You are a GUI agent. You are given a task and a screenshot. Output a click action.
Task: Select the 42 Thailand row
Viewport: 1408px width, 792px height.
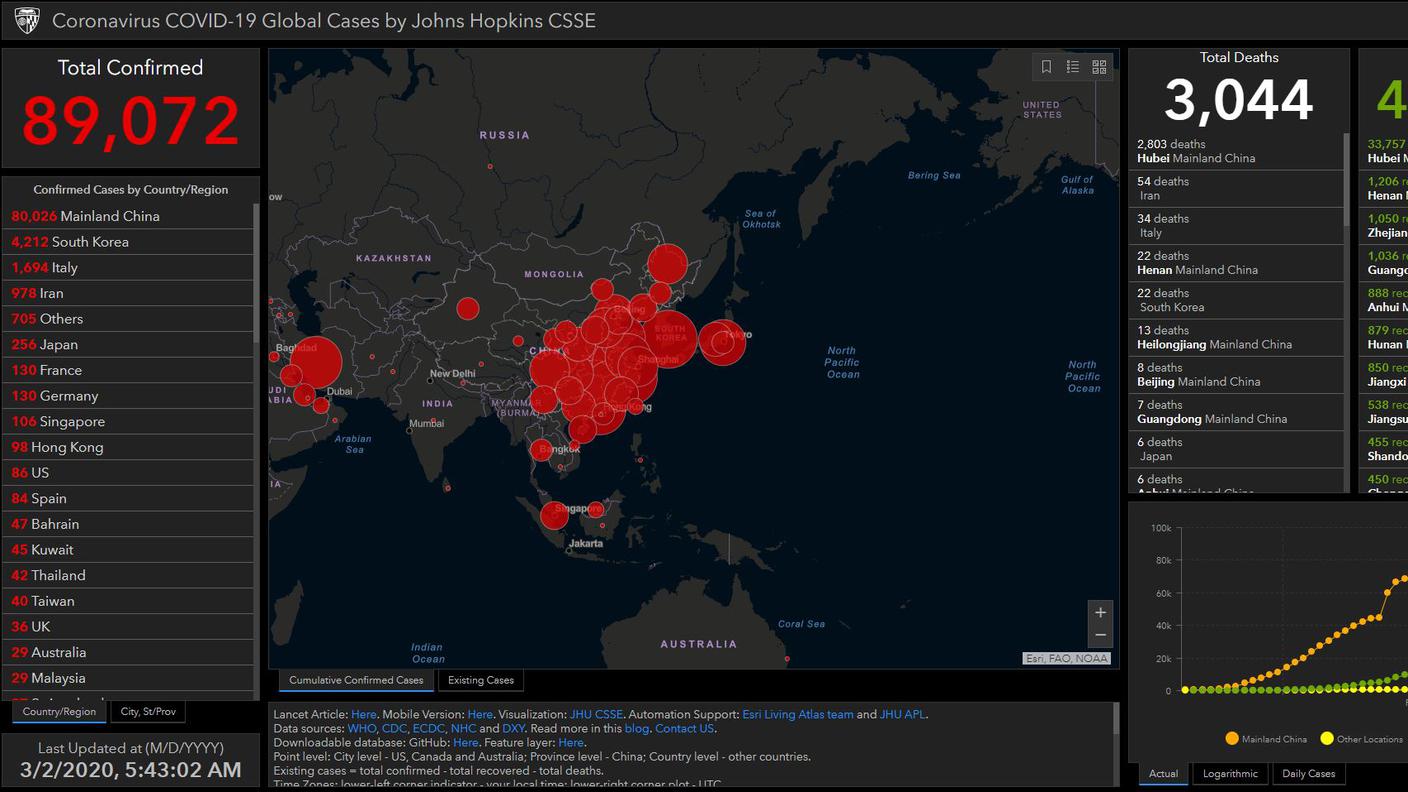[x=129, y=576]
